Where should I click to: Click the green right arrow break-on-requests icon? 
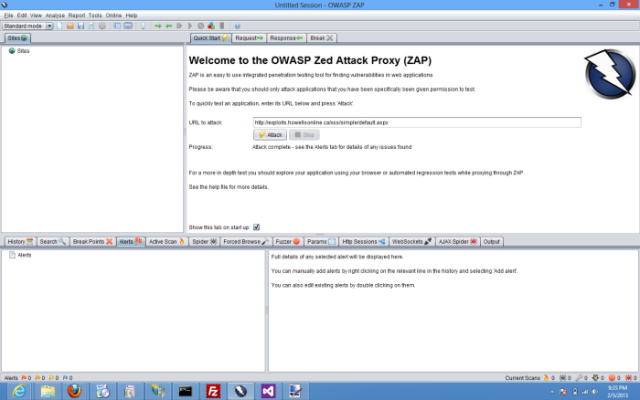[x=158, y=26]
